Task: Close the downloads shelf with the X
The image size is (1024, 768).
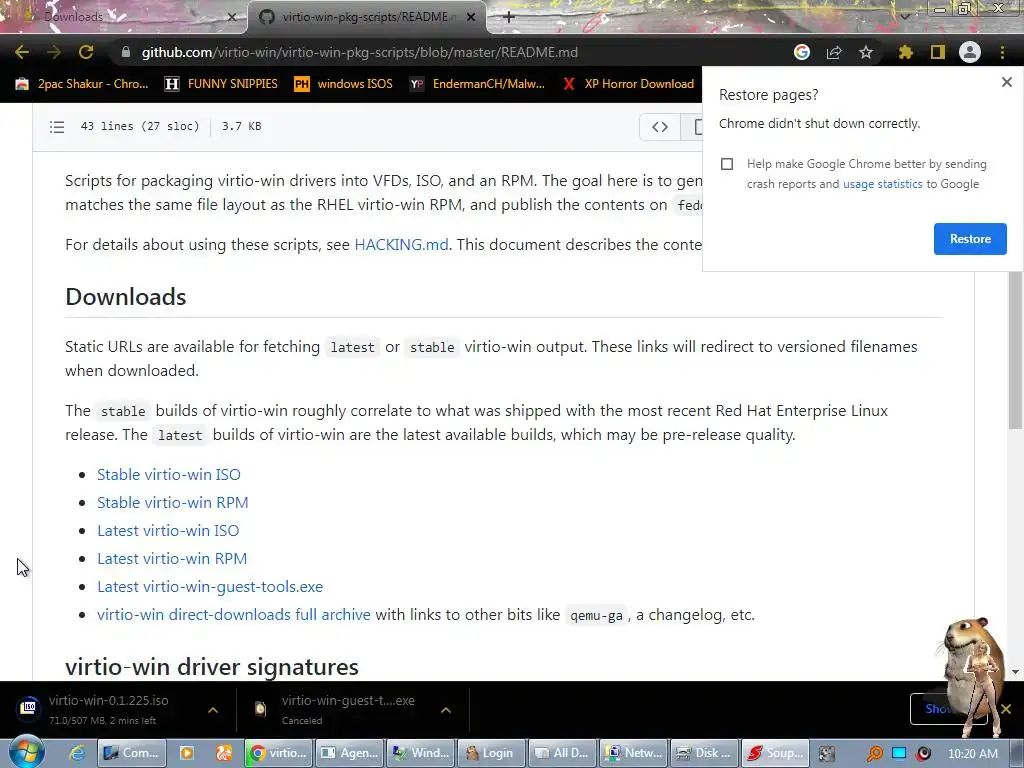Action: [1006, 709]
